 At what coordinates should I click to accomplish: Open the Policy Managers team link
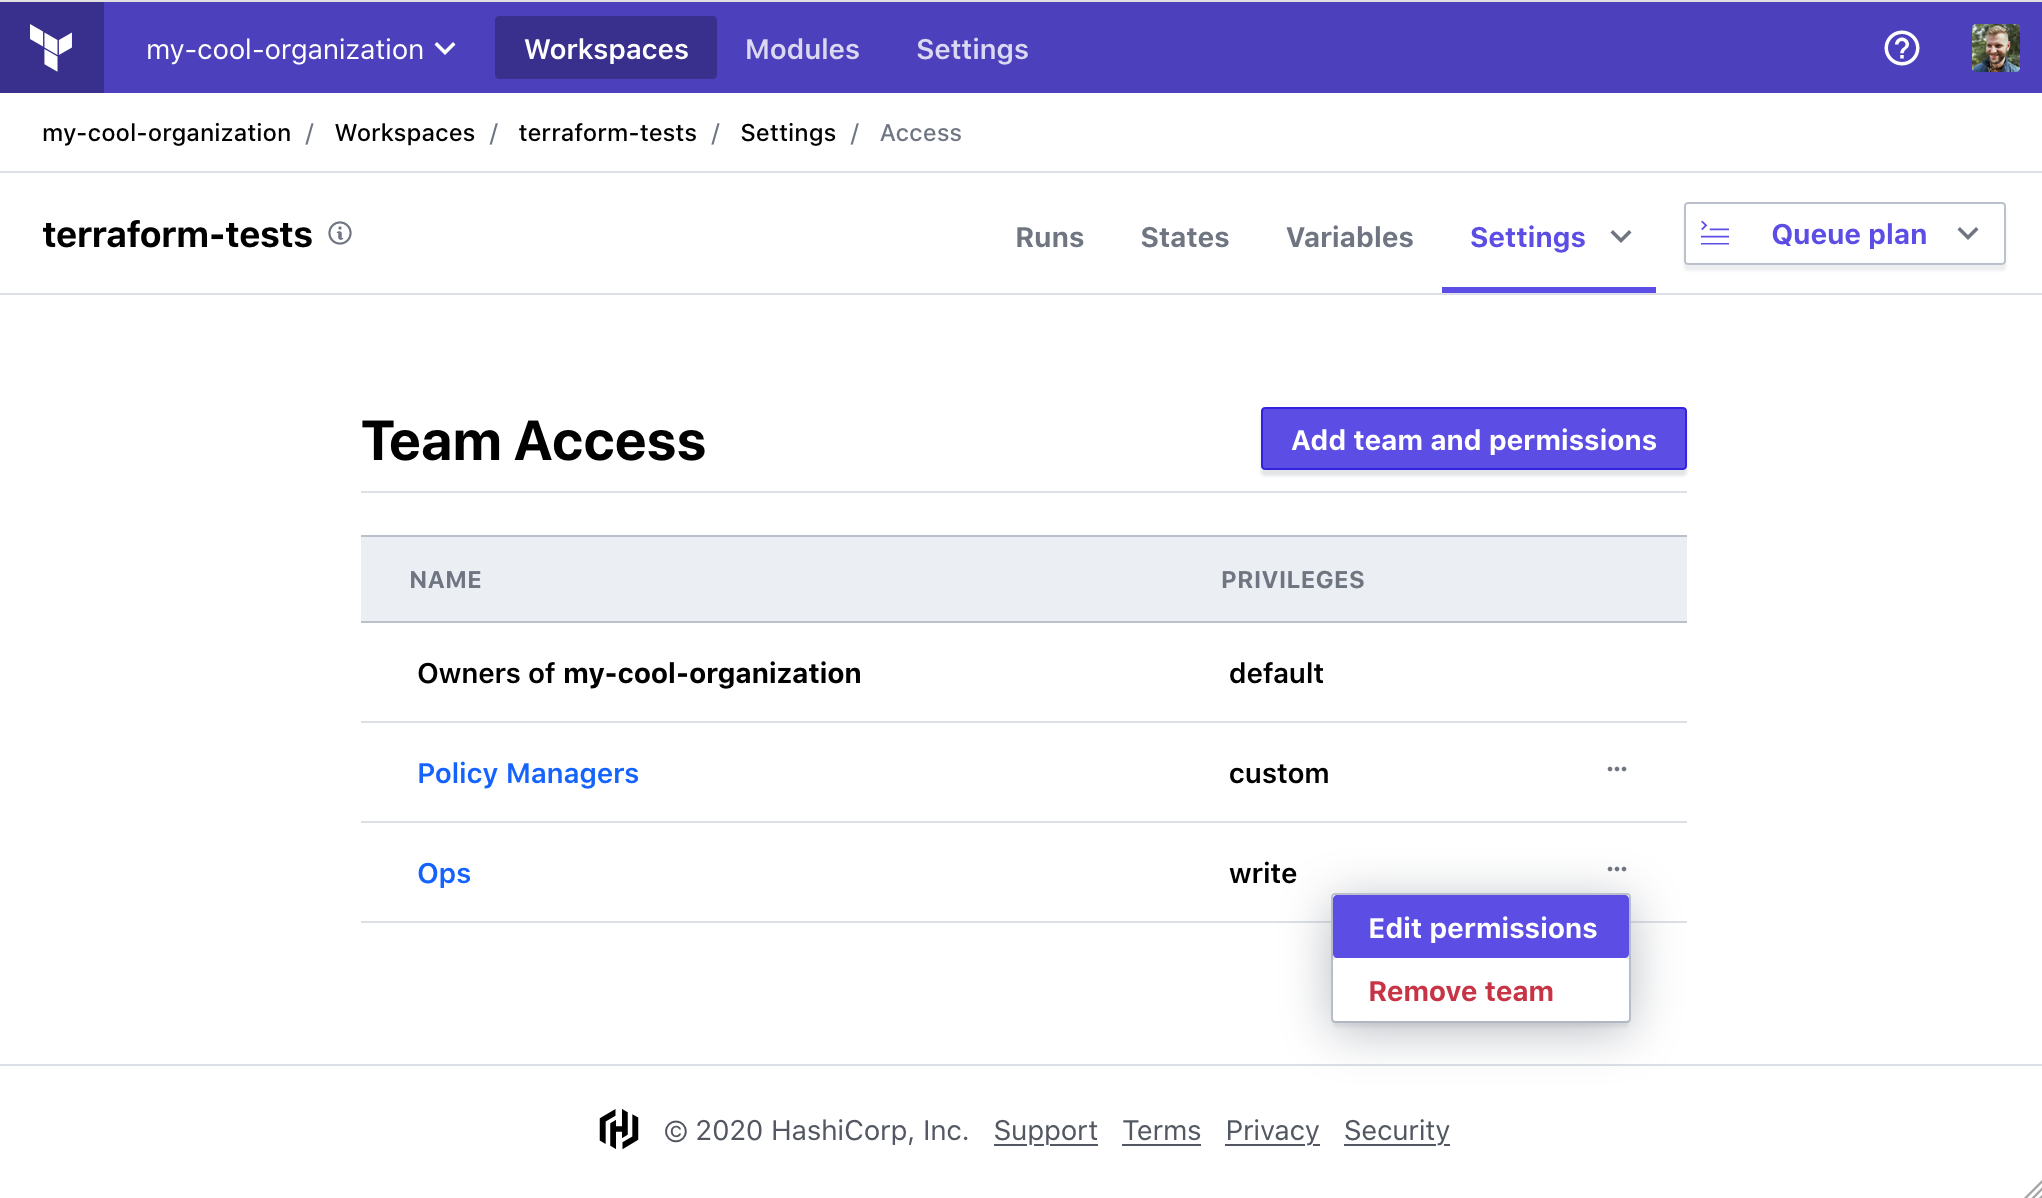(x=527, y=773)
